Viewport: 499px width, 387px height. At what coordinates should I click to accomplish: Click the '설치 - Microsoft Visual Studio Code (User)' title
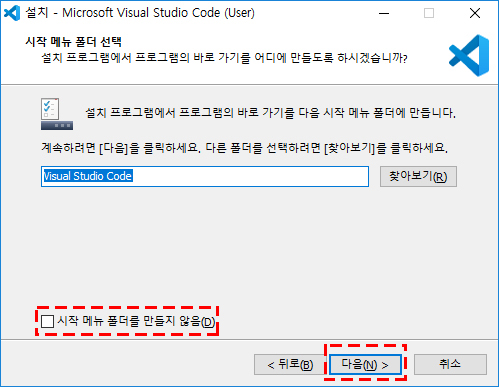coord(140,13)
